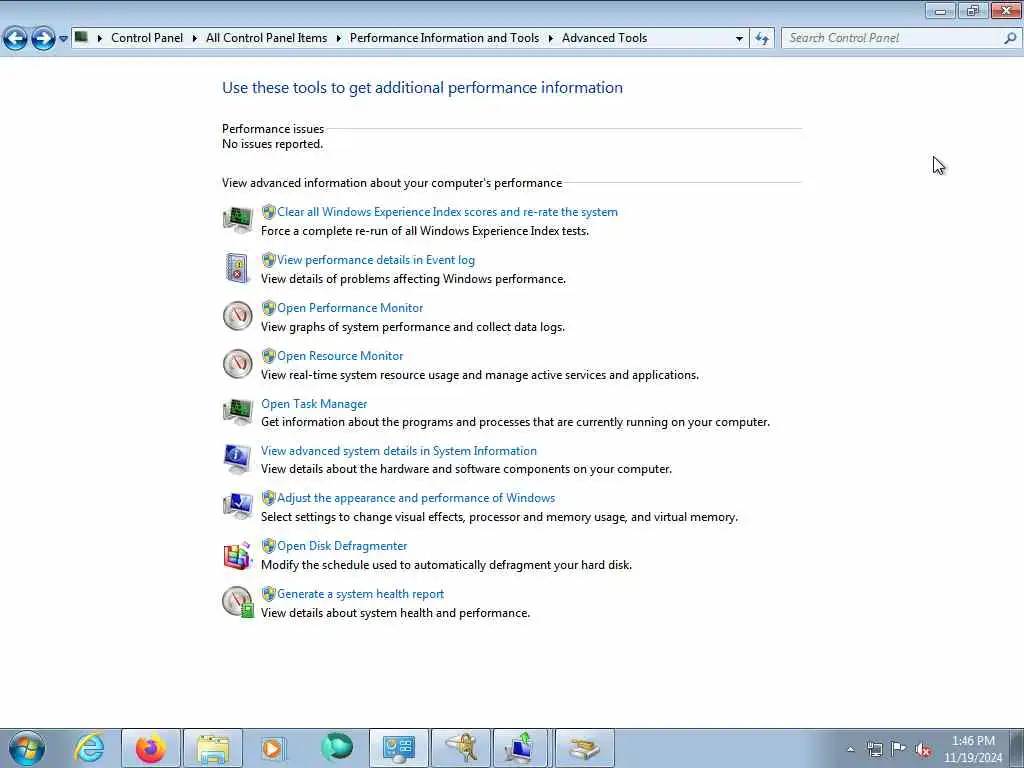Click the Forward arrow button
1024x768 pixels.
(43, 39)
